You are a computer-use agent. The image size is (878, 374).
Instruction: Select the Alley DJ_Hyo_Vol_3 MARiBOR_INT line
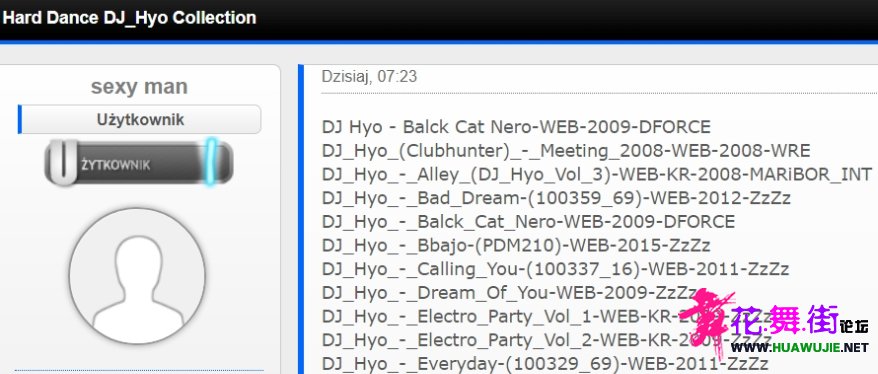[597, 174]
